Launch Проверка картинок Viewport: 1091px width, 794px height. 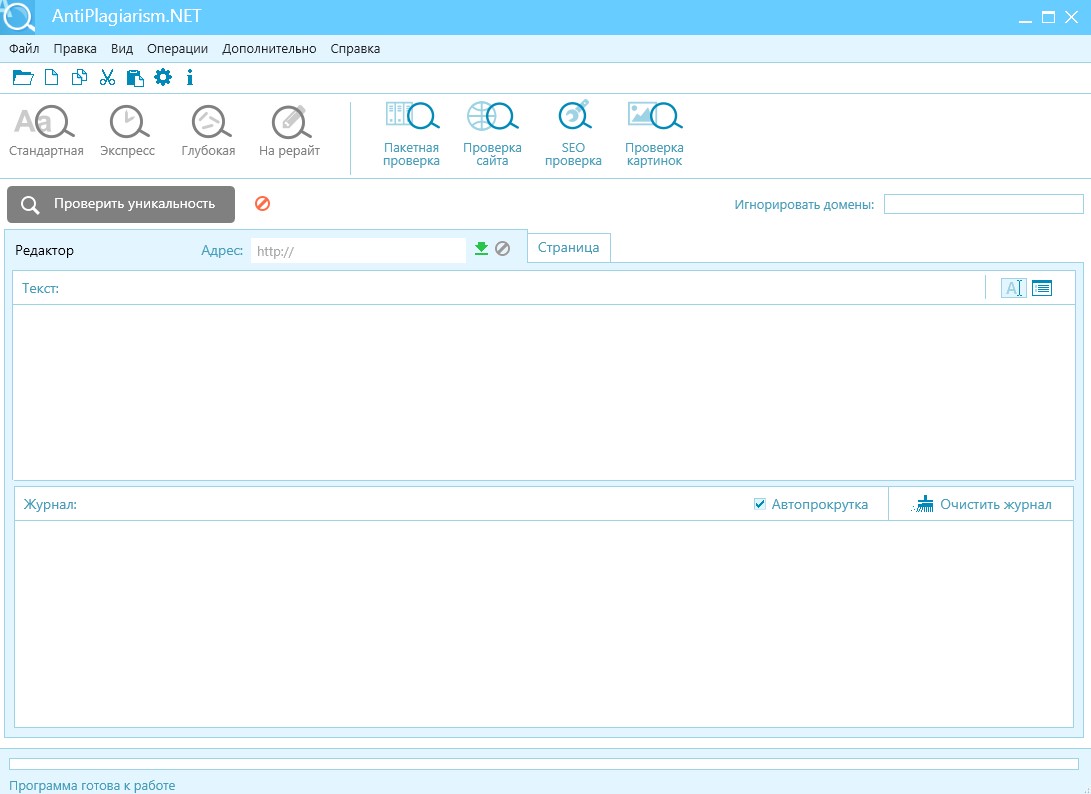click(x=654, y=134)
